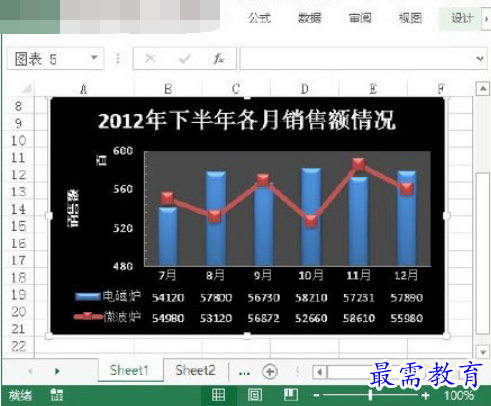Screen dimensions: 491x406
Task: Click inside the formula bar input
Action: pos(357,59)
